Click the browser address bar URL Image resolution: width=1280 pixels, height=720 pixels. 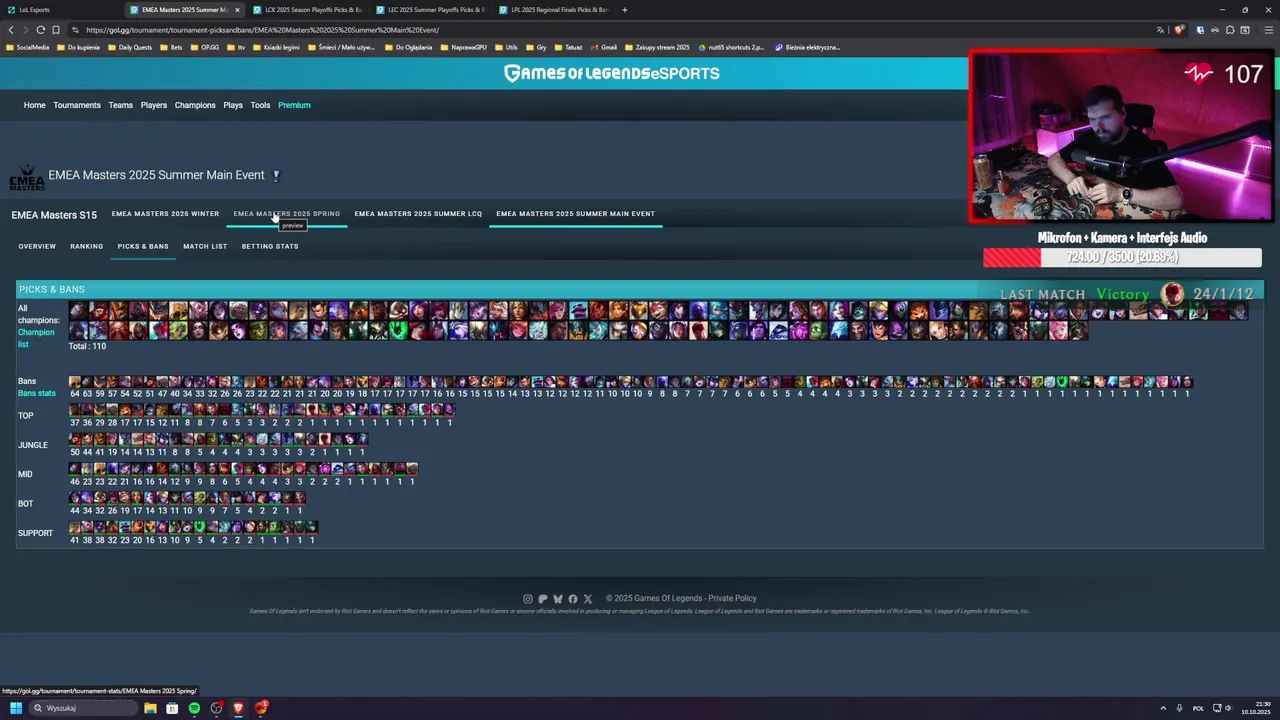pos(262,30)
